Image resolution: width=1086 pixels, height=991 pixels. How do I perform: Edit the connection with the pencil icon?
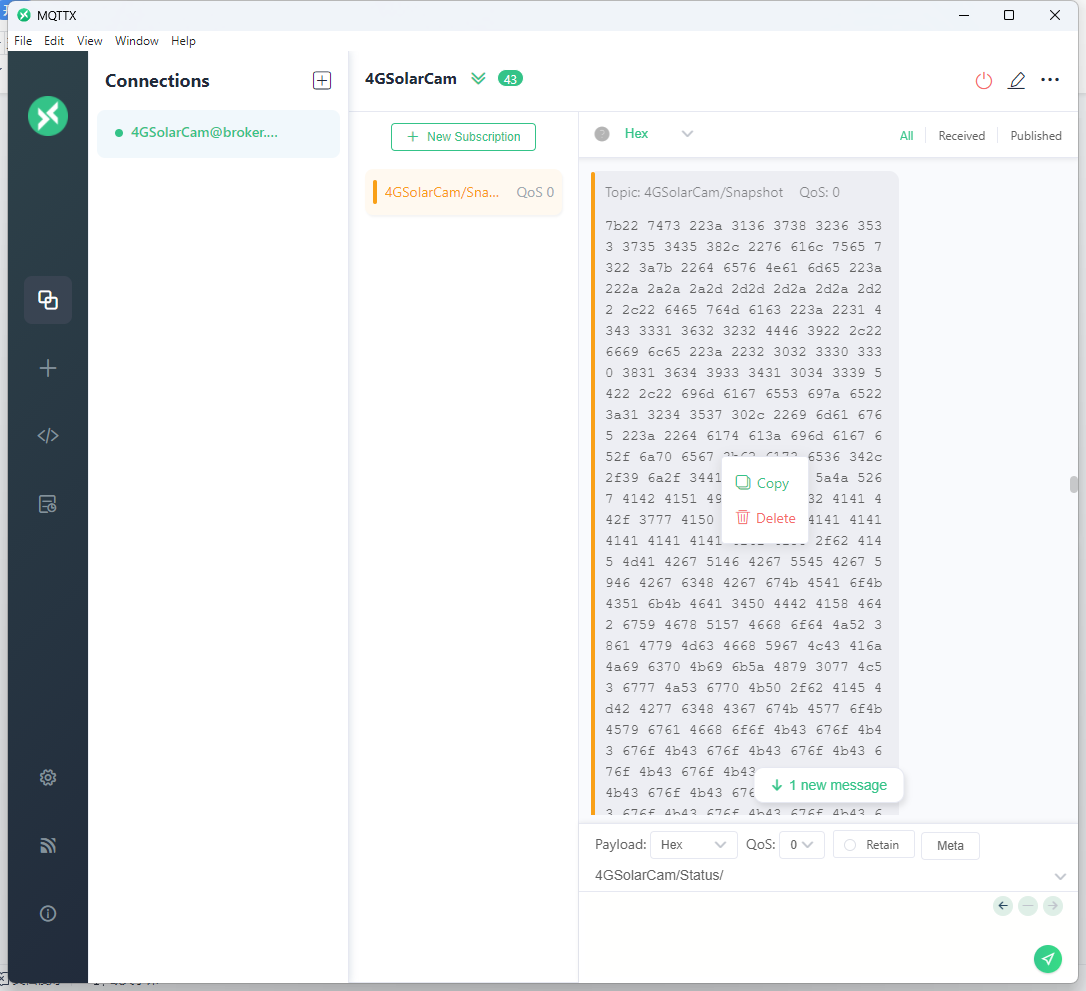(1016, 80)
